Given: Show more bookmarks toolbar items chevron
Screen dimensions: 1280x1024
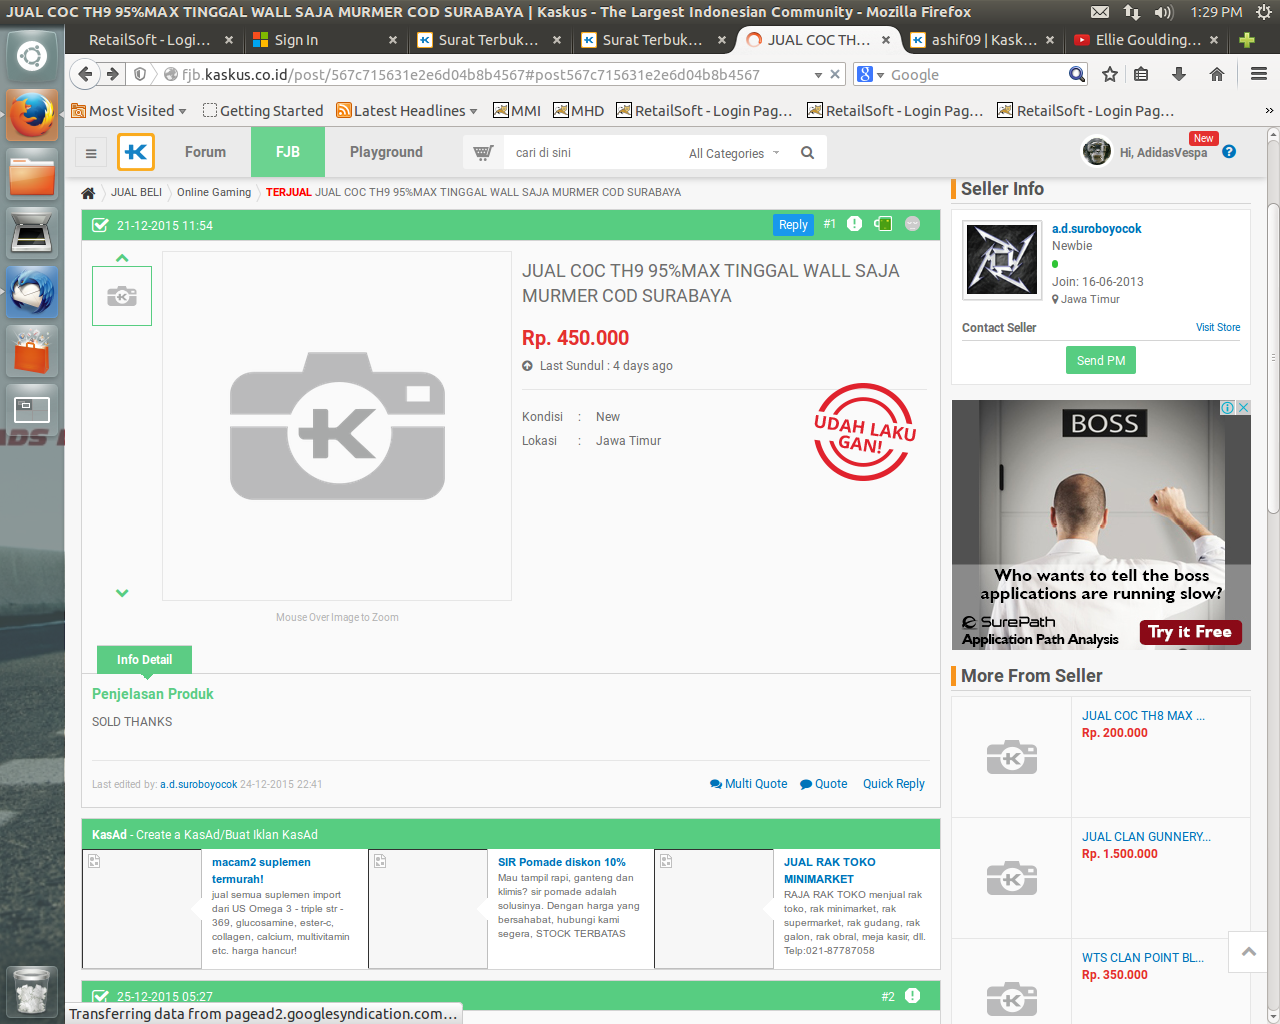Looking at the screenshot, I should click(x=1269, y=111).
